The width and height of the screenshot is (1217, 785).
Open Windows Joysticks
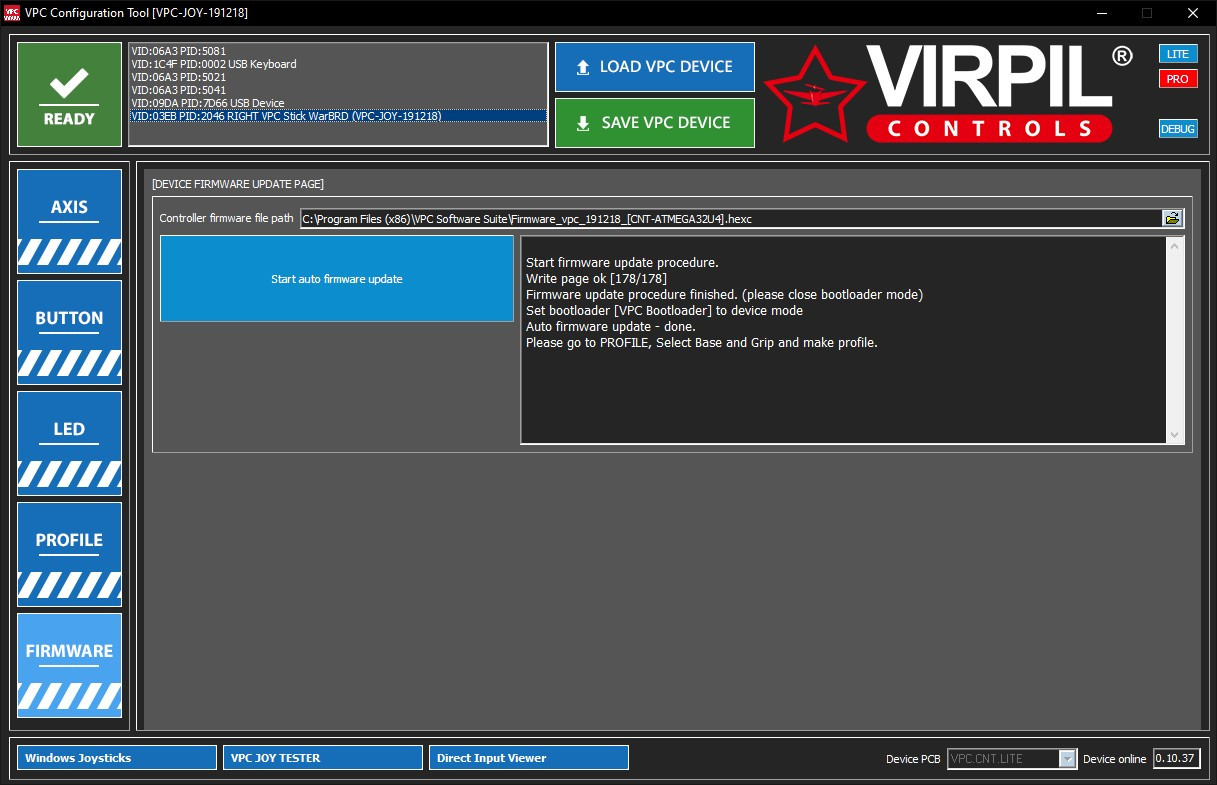point(117,758)
